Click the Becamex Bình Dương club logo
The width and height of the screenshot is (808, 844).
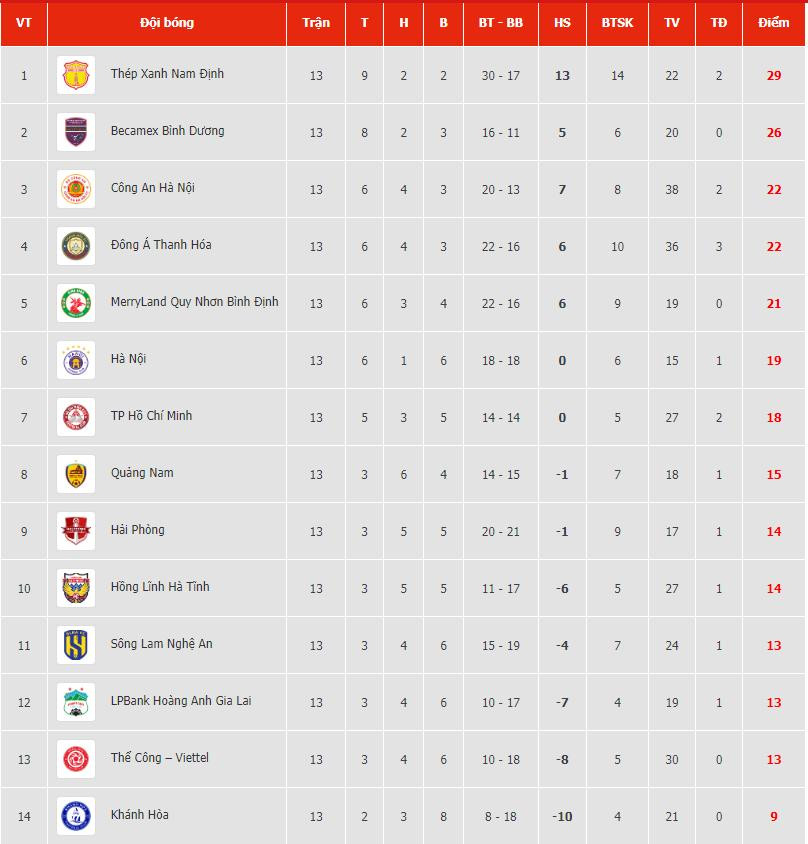tap(76, 132)
